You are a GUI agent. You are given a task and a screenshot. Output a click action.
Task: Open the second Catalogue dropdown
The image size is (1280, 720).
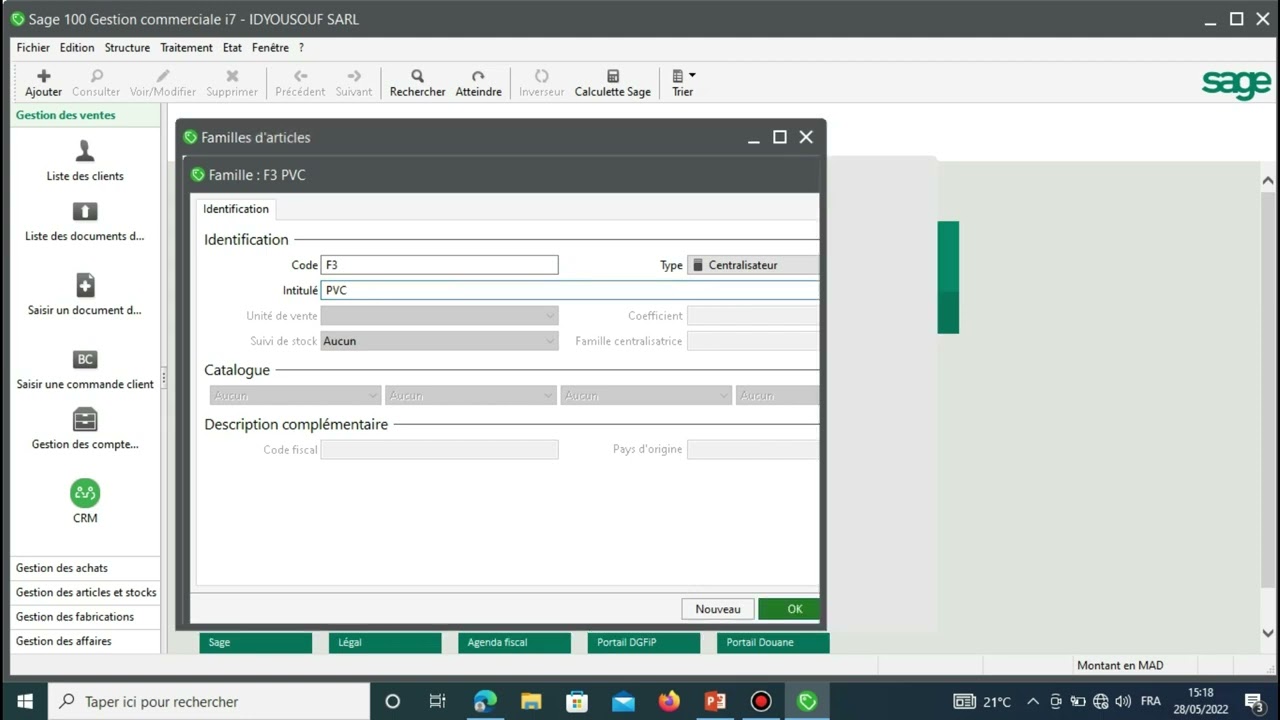pos(470,396)
